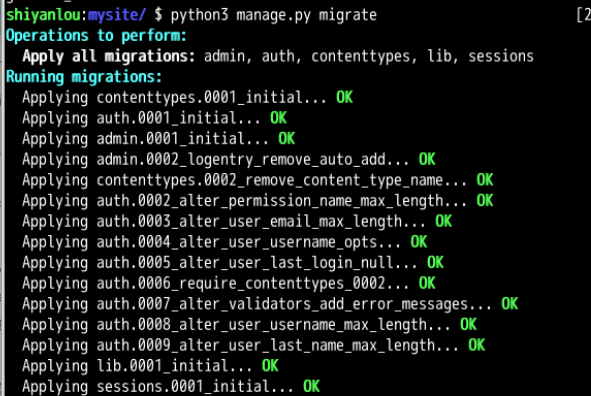Image resolution: width=591 pixels, height=396 pixels.
Task: Click the command 'python3 manage.py migrate'
Action: (x=274, y=15)
